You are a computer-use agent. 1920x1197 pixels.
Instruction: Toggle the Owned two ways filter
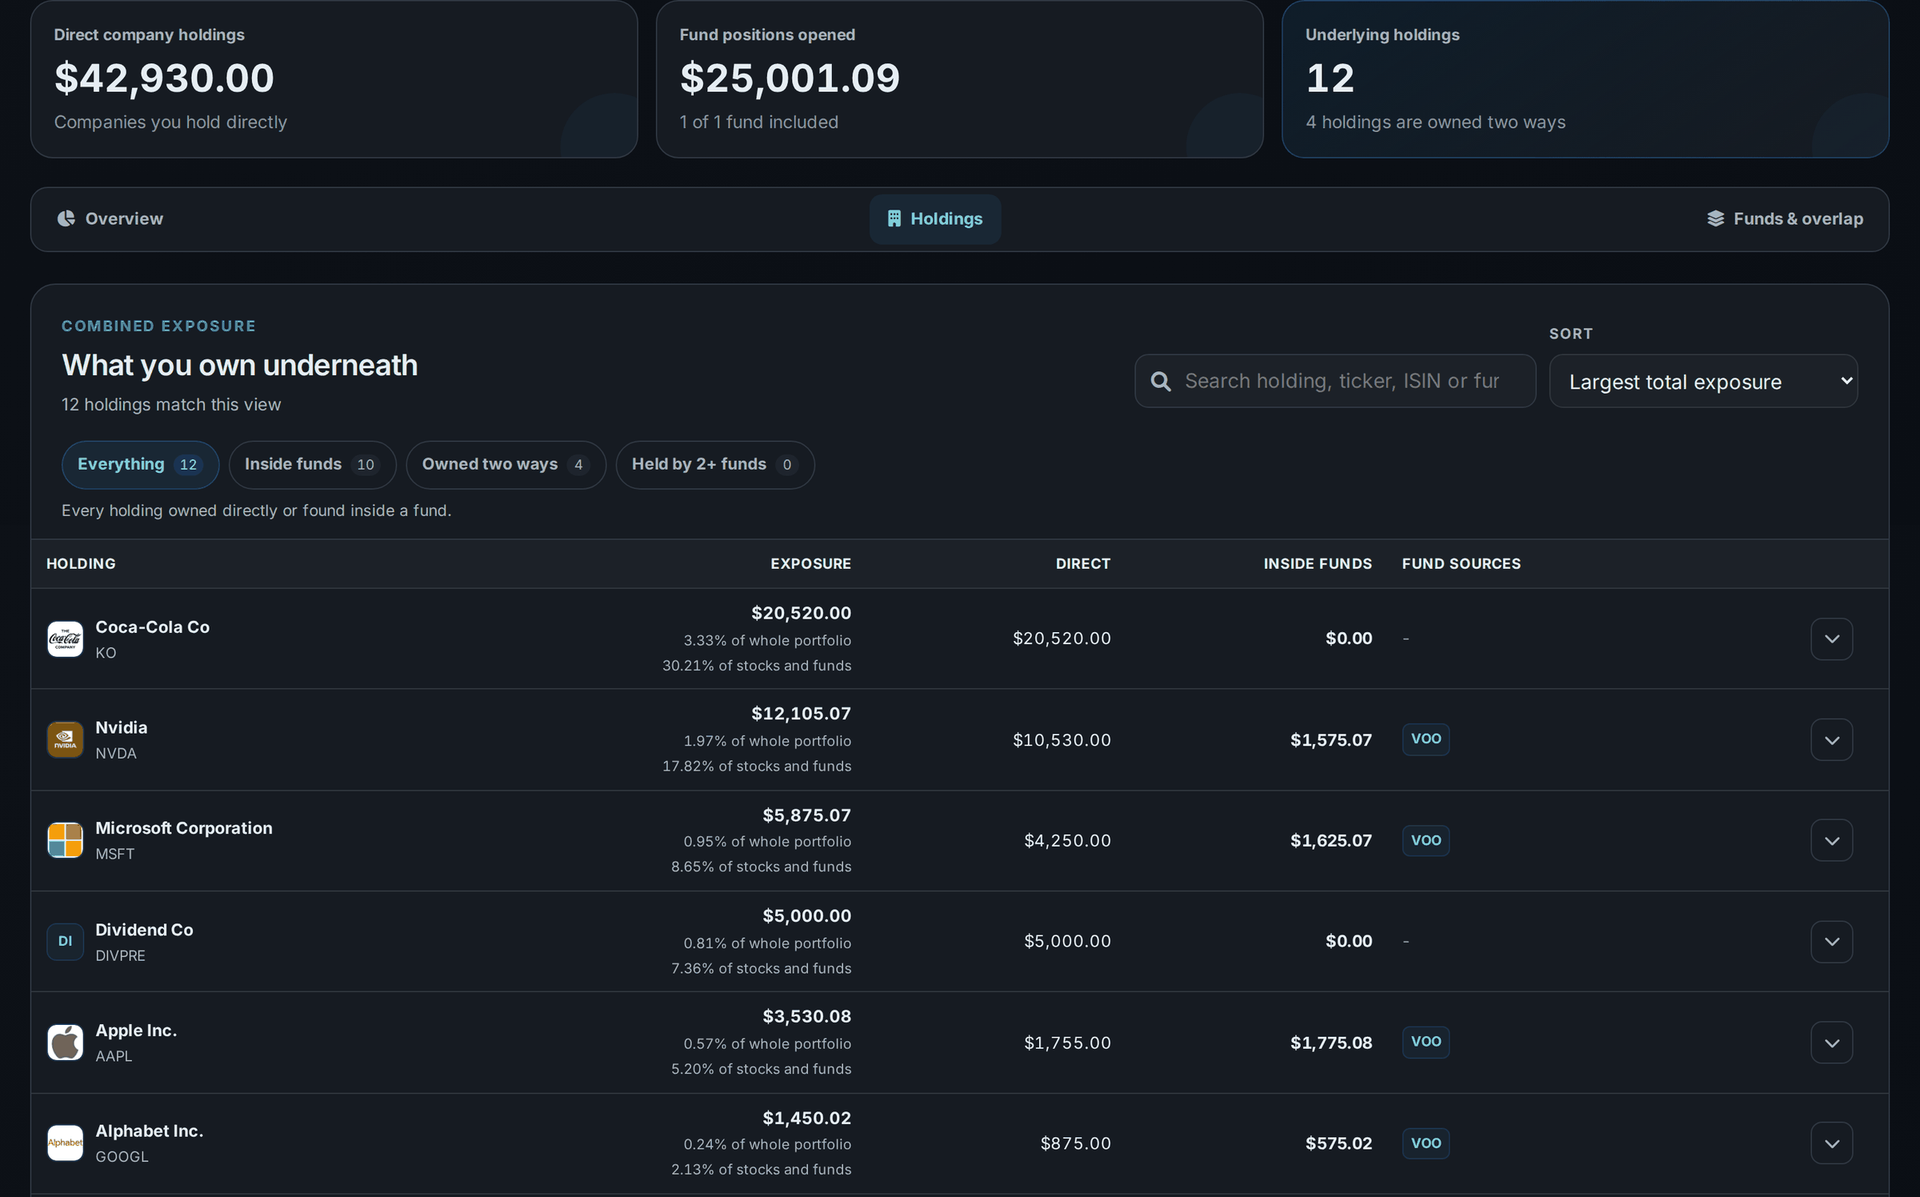(505, 465)
